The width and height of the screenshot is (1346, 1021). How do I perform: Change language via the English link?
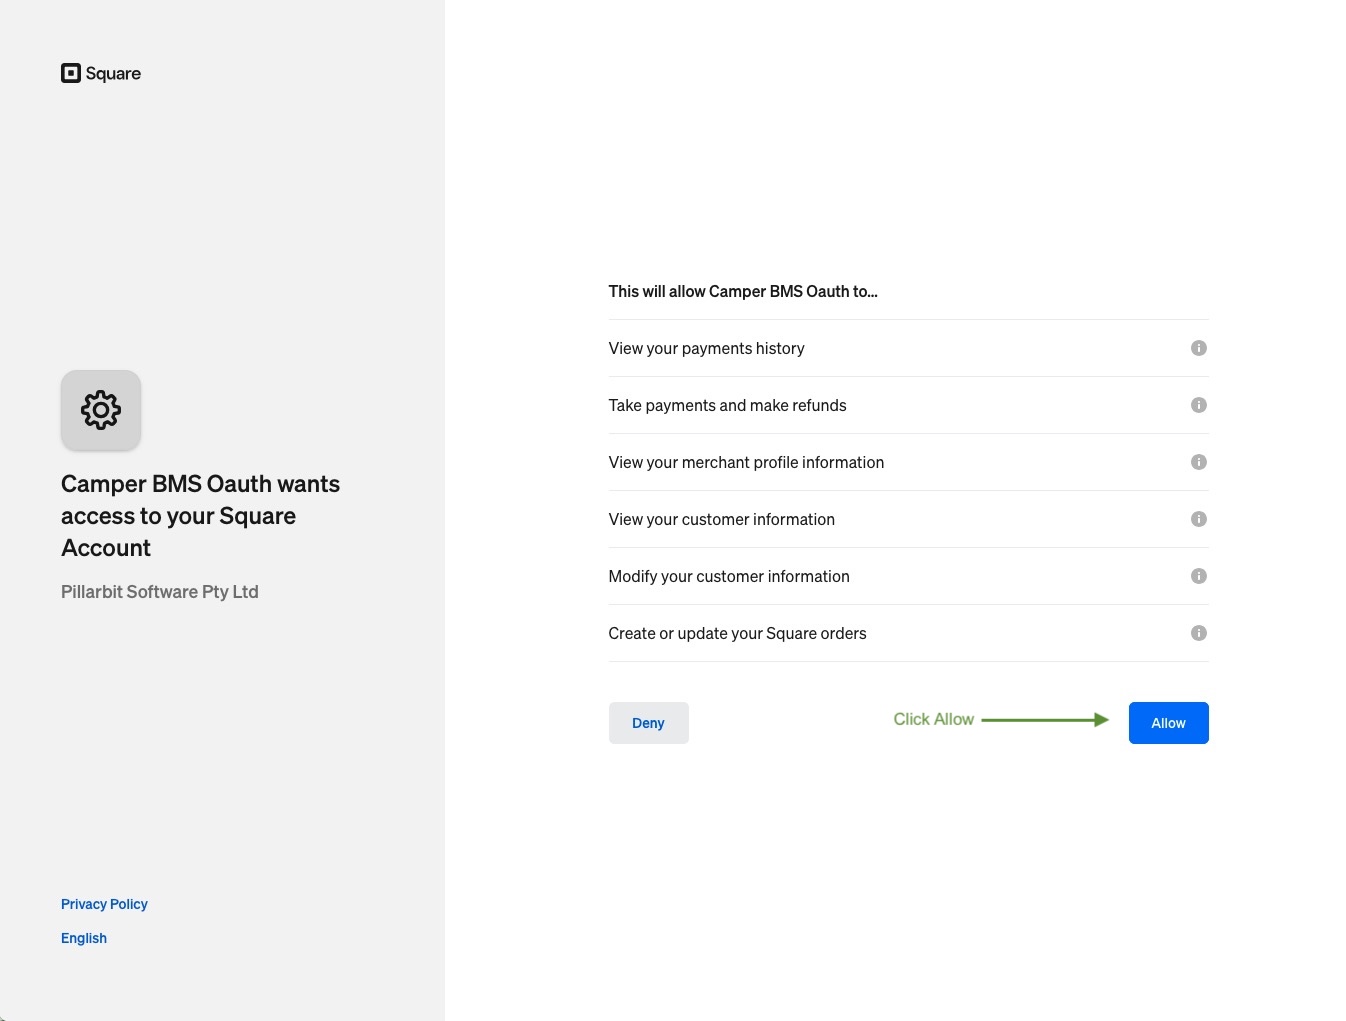click(84, 938)
